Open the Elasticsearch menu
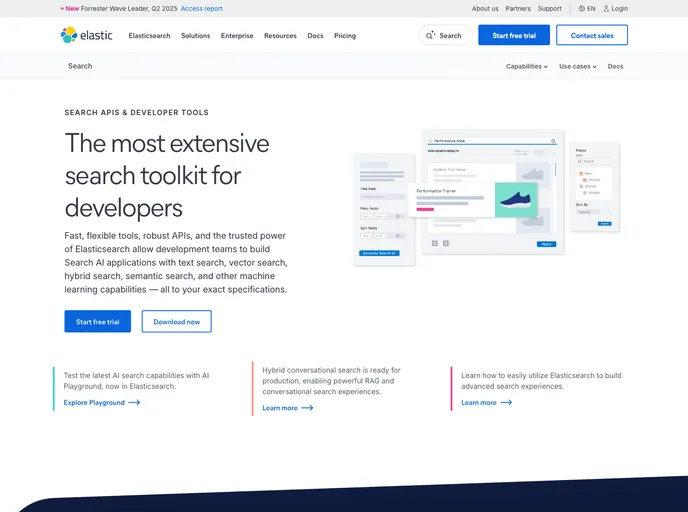 click(149, 36)
